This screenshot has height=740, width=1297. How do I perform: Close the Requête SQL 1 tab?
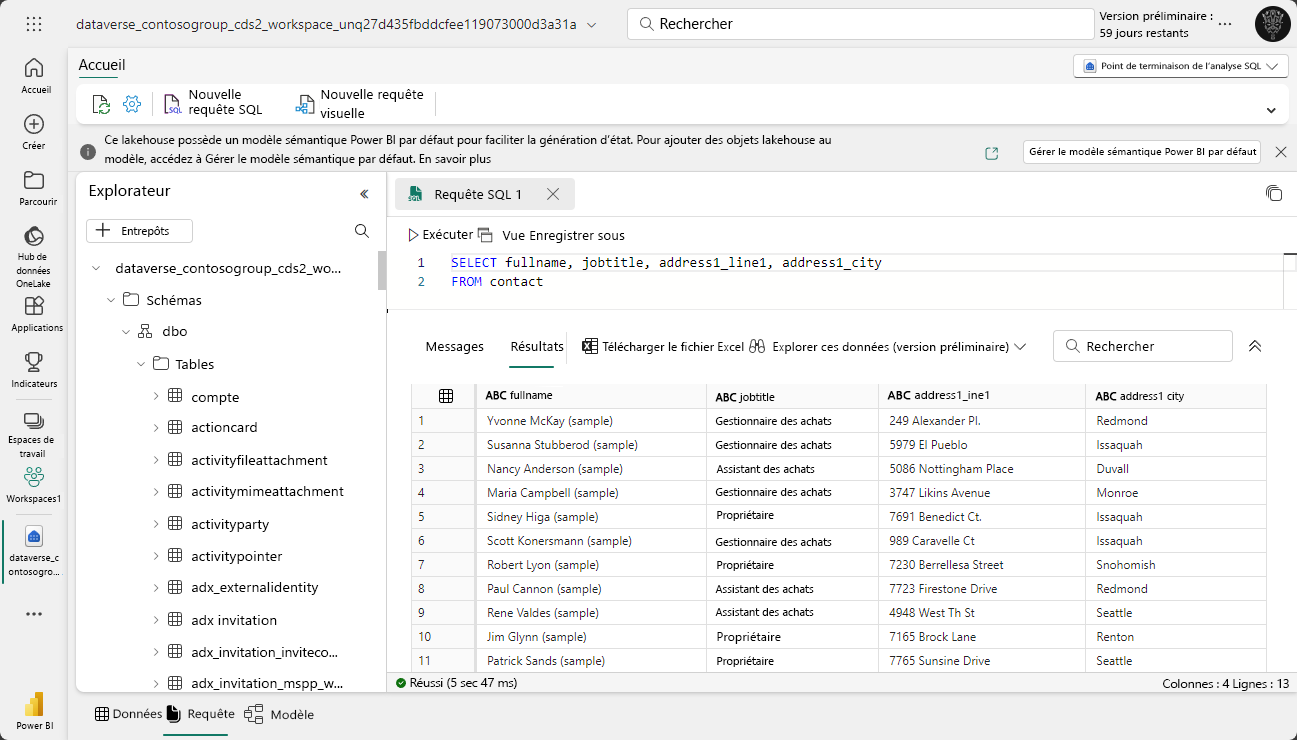pos(553,194)
